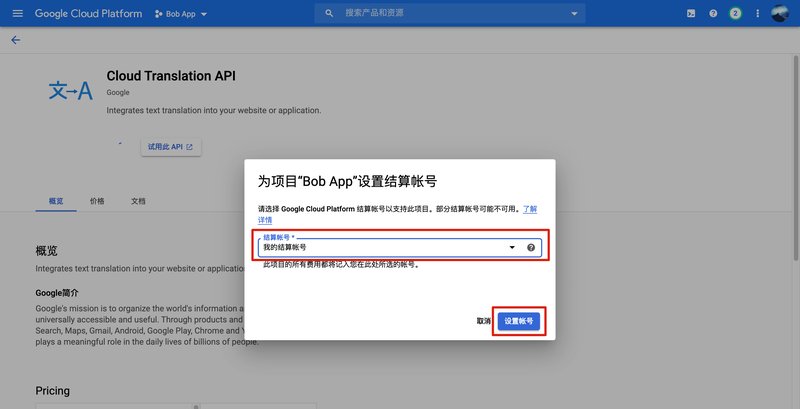The height and width of the screenshot is (409, 800).
Task: Open the help question mark icon in header
Action: tap(713, 14)
